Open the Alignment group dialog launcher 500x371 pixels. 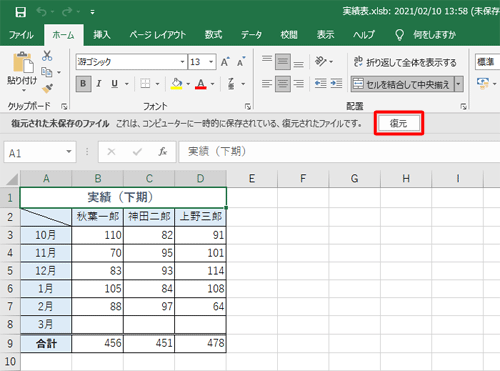click(463, 106)
